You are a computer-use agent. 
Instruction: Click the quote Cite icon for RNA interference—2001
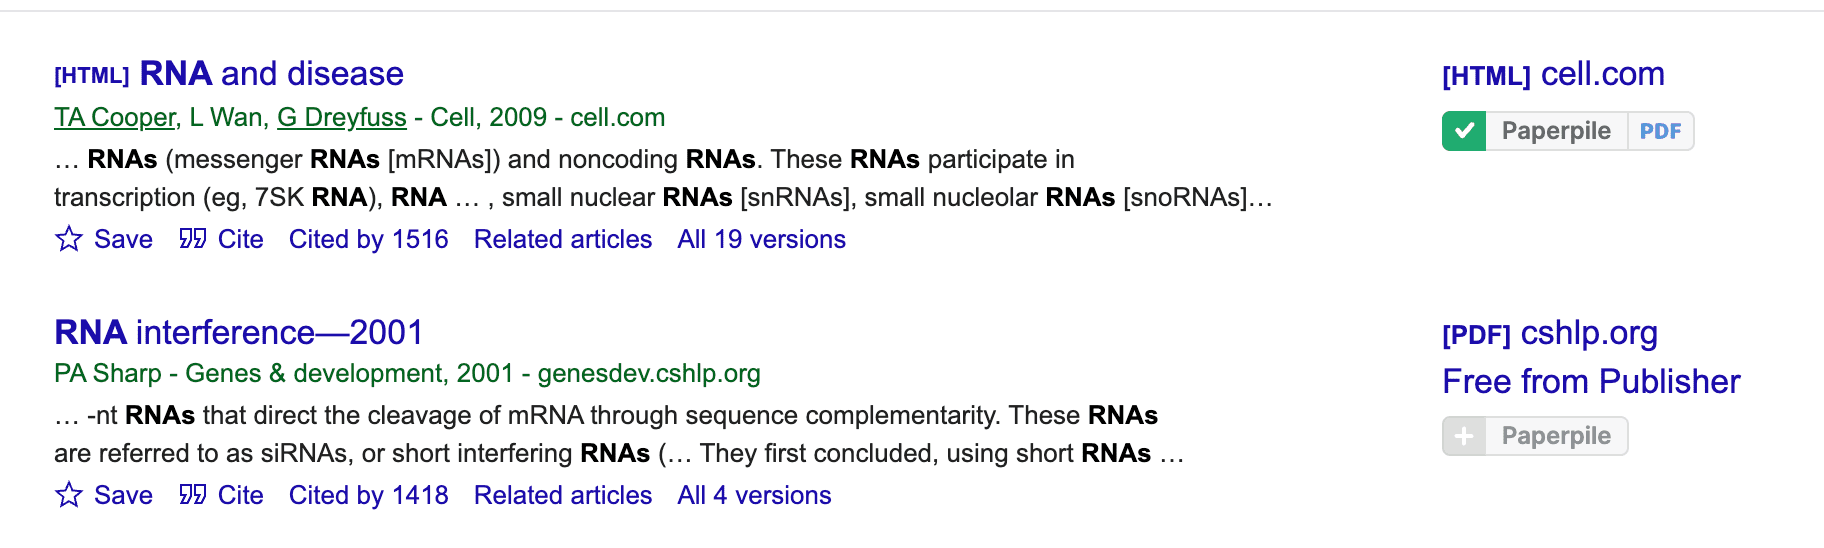[x=192, y=495]
